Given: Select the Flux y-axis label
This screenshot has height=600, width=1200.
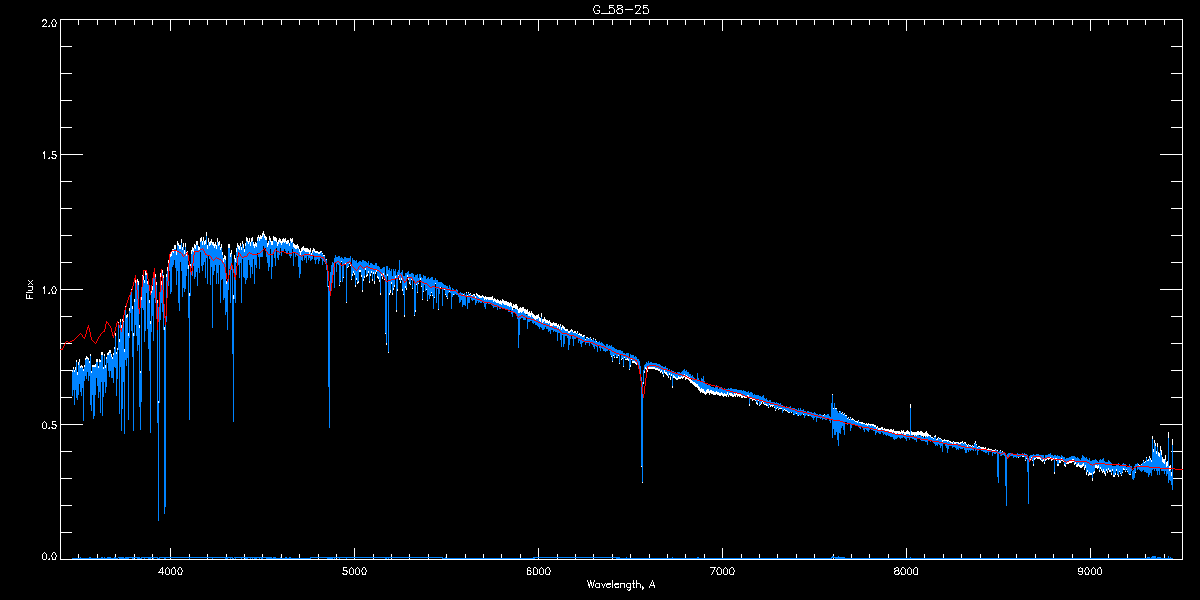Looking at the screenshot, I should (30, 289).
